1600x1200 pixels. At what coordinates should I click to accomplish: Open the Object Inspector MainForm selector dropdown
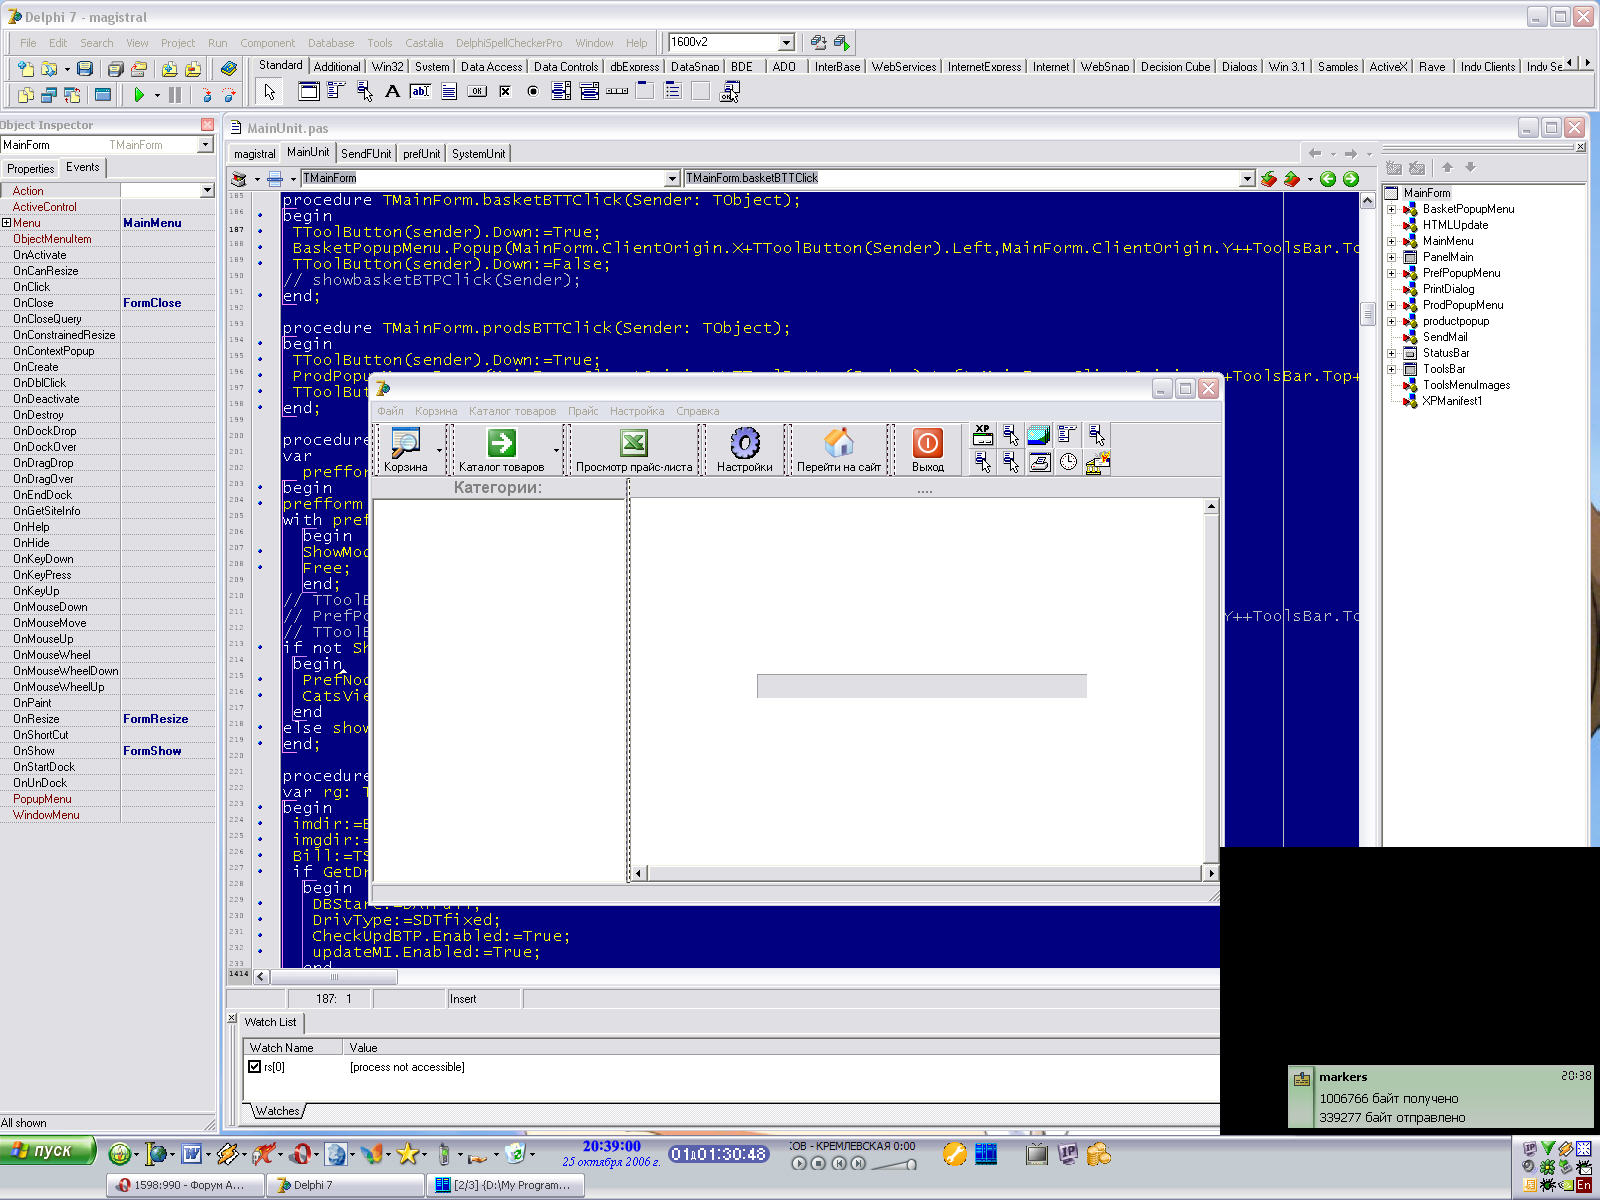pos(205,145)
